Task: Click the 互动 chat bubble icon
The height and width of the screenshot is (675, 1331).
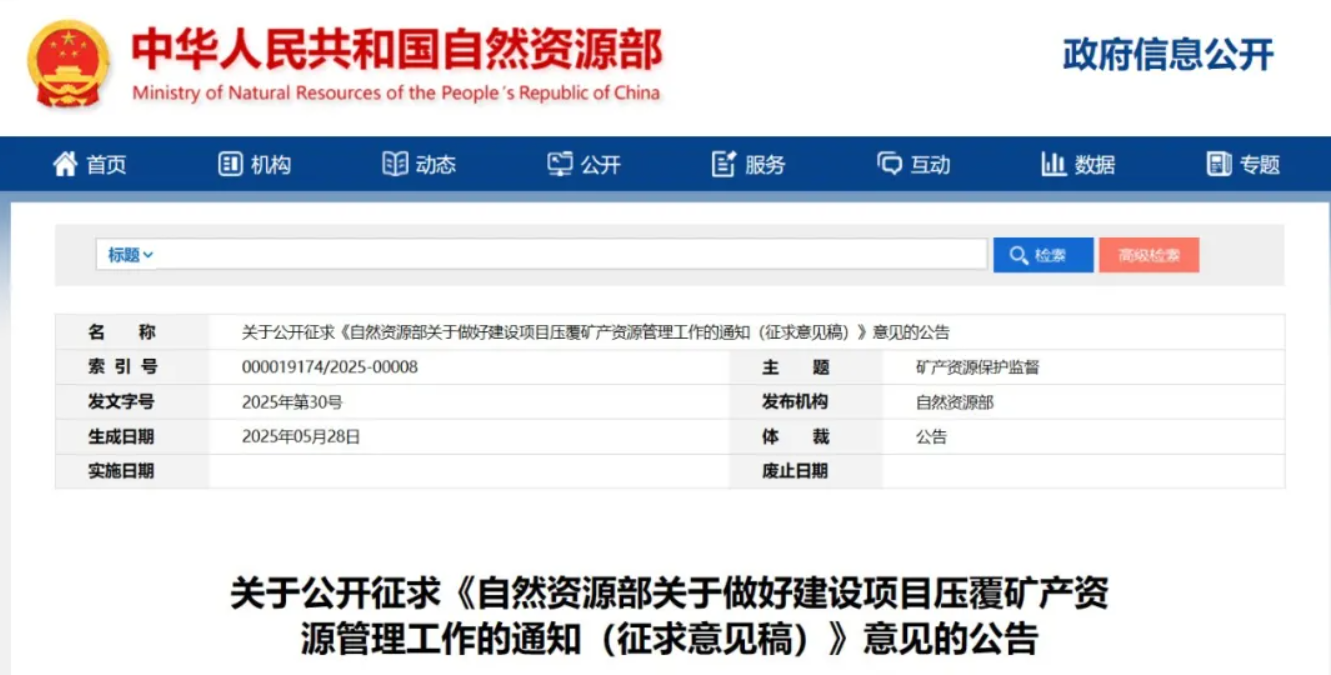Action: click(889, 164)
